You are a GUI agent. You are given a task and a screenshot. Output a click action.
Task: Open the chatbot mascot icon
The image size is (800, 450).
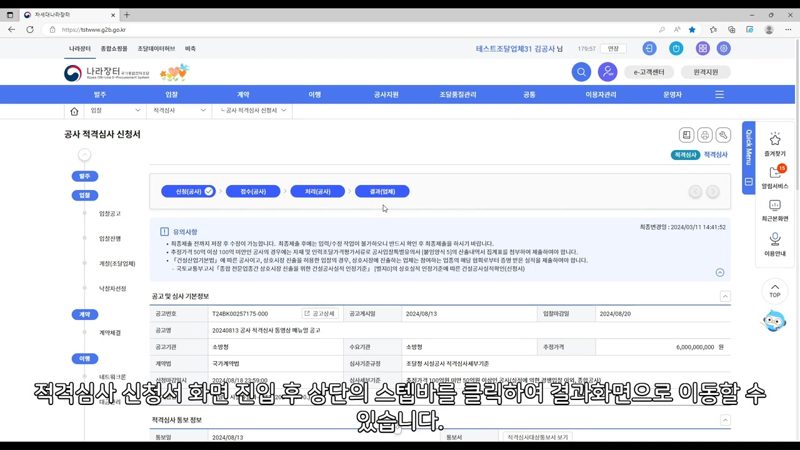[774, 321]
